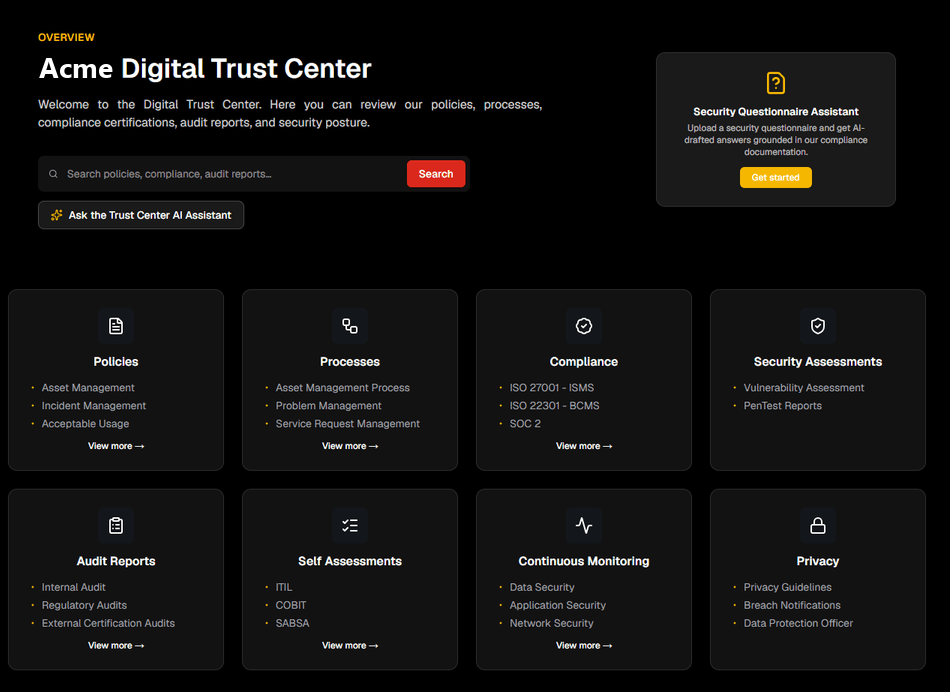The image size is (950, 692).
Task: Open PenTest Reports item
Action: (x=782, y=406)
